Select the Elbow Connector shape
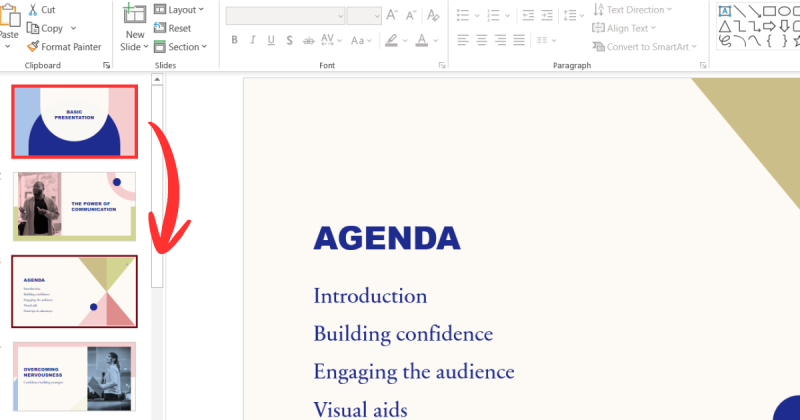800x420 pixels. tap(740, 26)
